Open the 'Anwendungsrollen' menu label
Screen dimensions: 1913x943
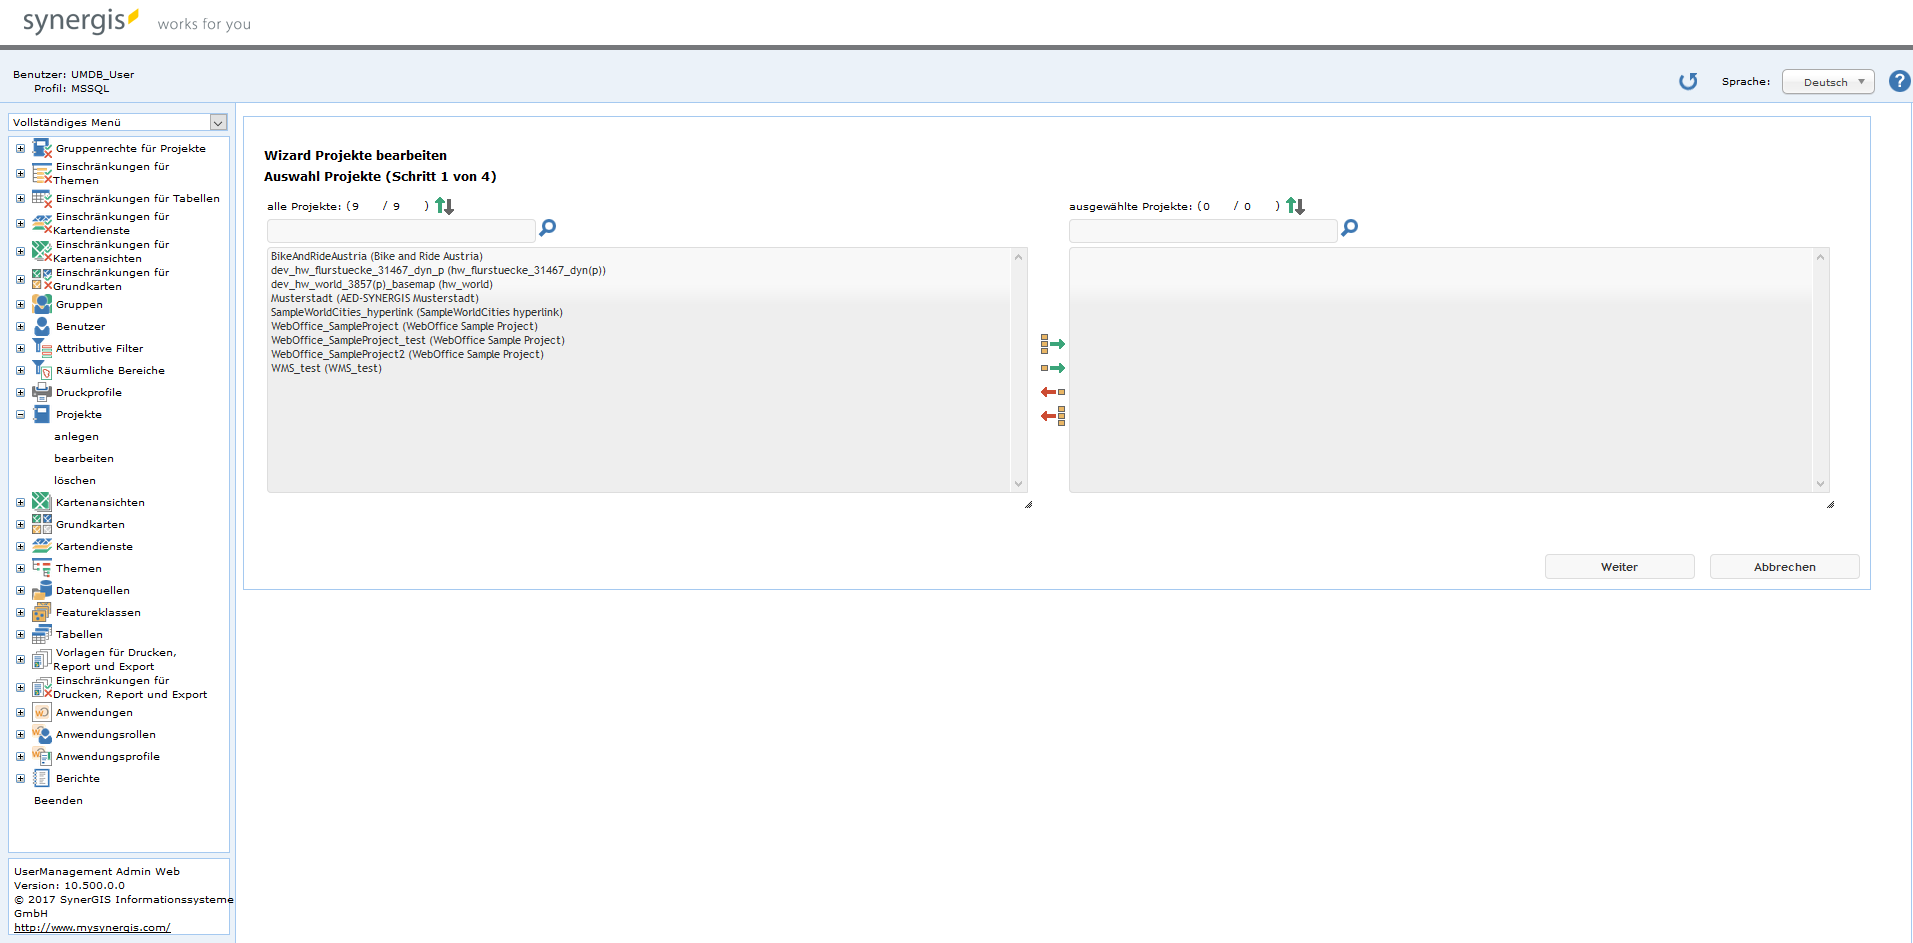point(106,734)
